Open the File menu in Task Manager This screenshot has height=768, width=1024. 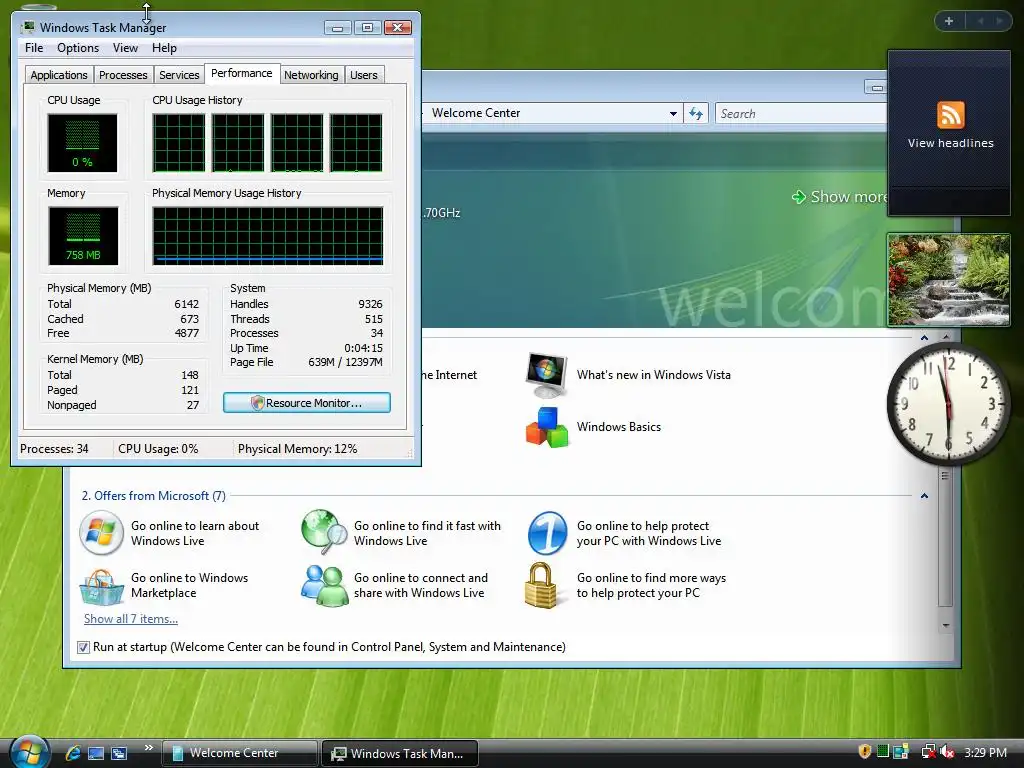[x=34, y=48]
